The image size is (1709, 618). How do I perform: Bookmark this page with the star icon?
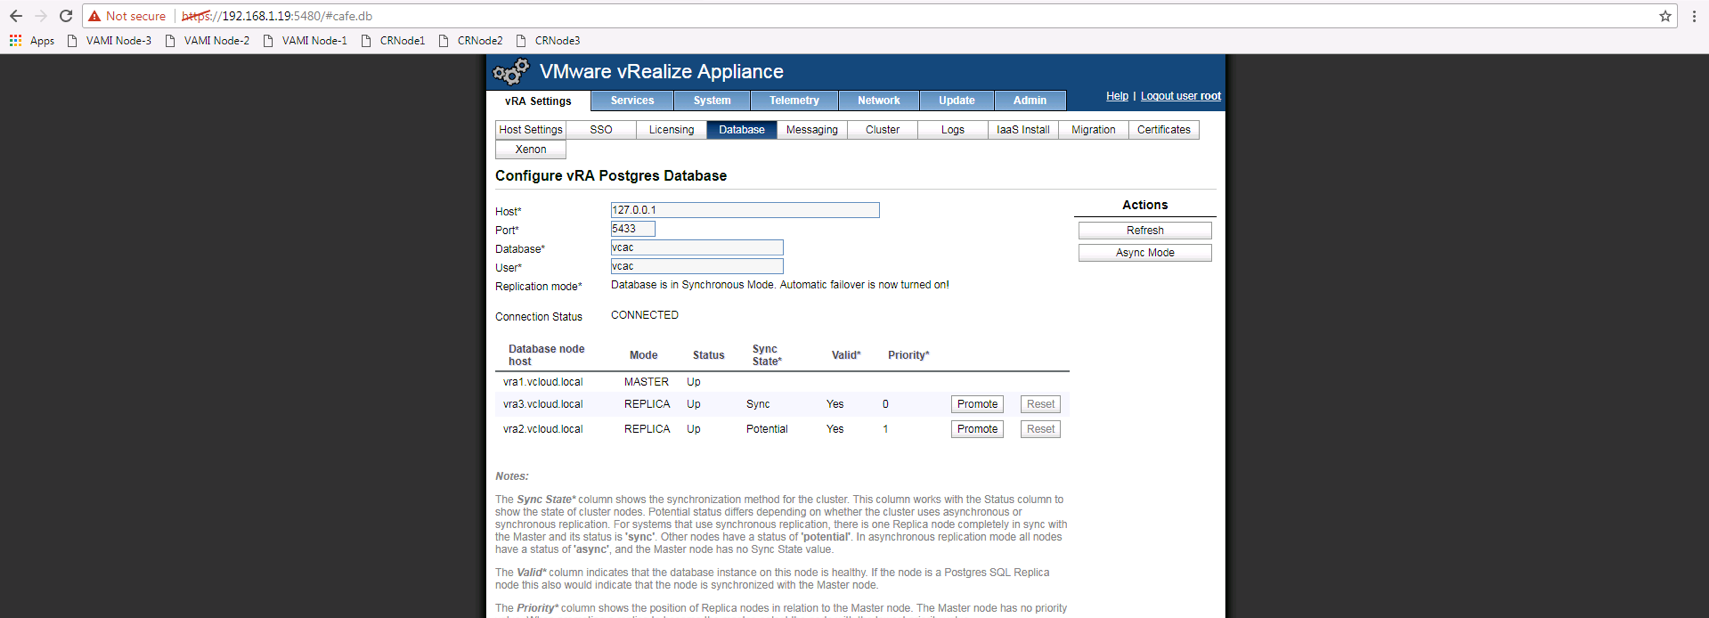tap(1665, 16)
